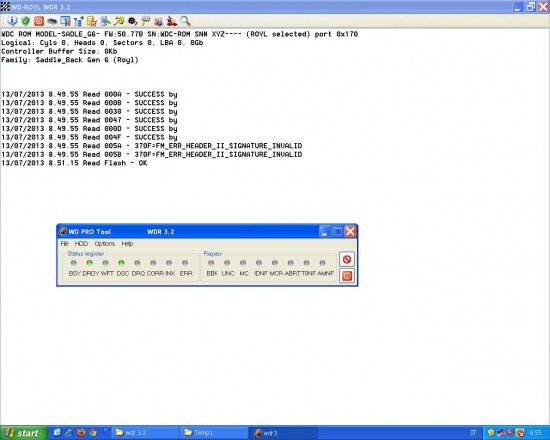The height and width of the screenshot is (440, 550).
Task: Click the hard drive icon in the toolbar
Action: point(52,21)
